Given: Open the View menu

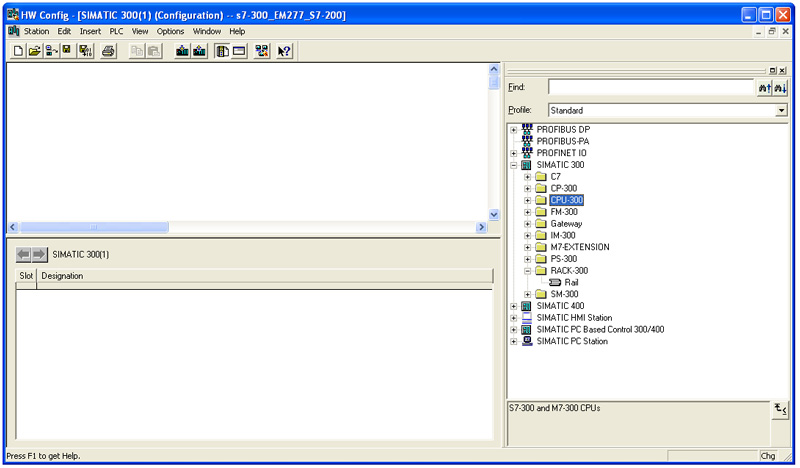Looking at the screenshot, I should (x=140, y=31).
